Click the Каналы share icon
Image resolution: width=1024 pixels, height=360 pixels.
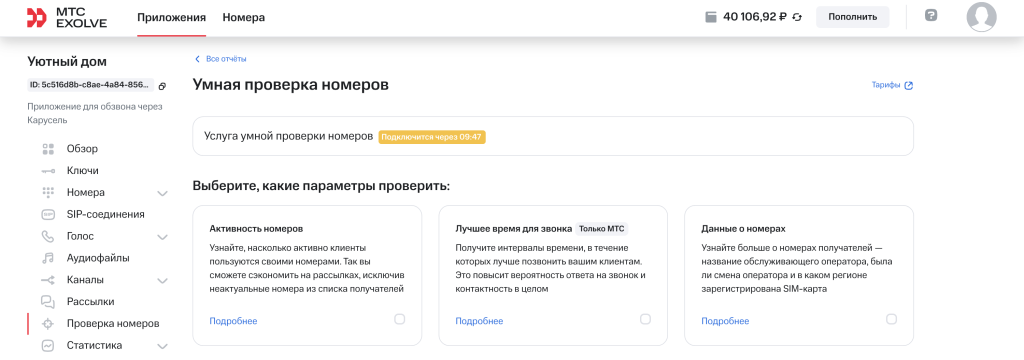click(x=48, y=280)
